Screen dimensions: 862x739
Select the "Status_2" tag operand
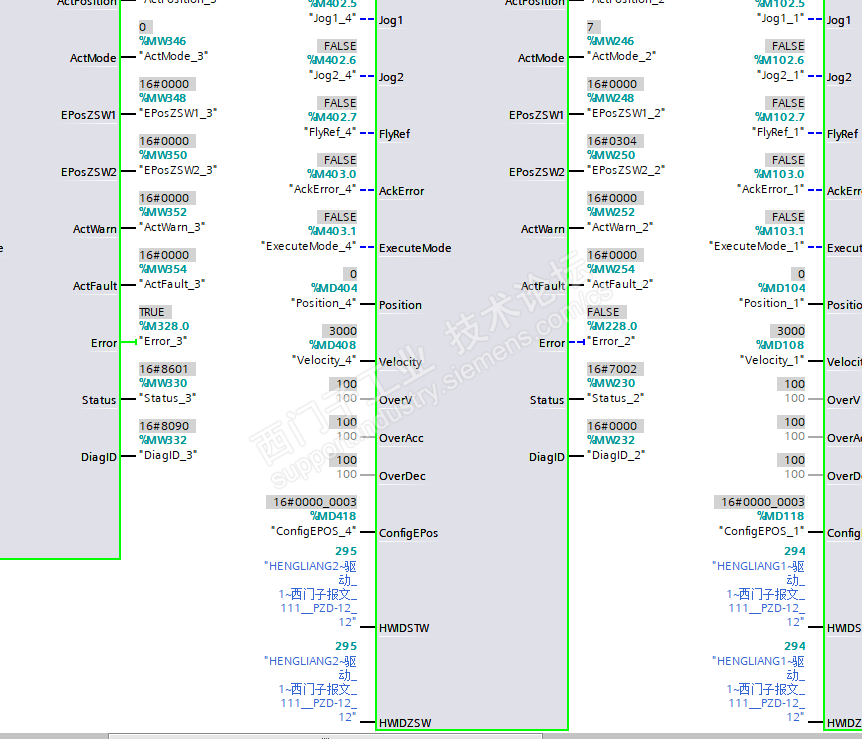616,398
